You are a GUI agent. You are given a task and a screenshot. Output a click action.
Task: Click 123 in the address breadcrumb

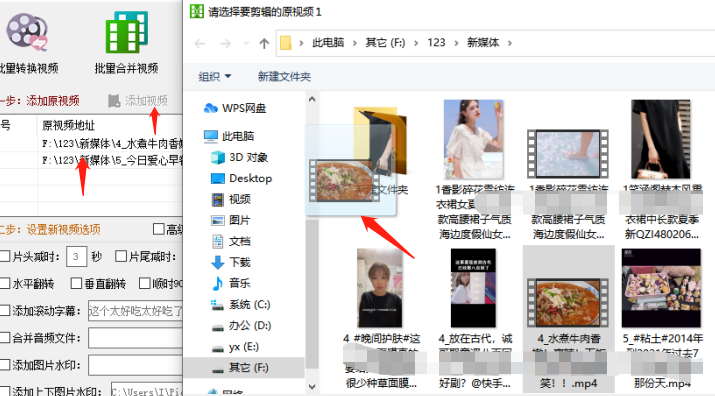(x=436, y=43)
